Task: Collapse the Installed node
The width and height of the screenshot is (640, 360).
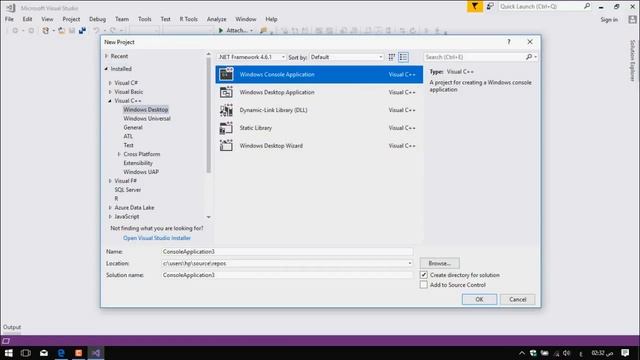Action: coord(107,69)
